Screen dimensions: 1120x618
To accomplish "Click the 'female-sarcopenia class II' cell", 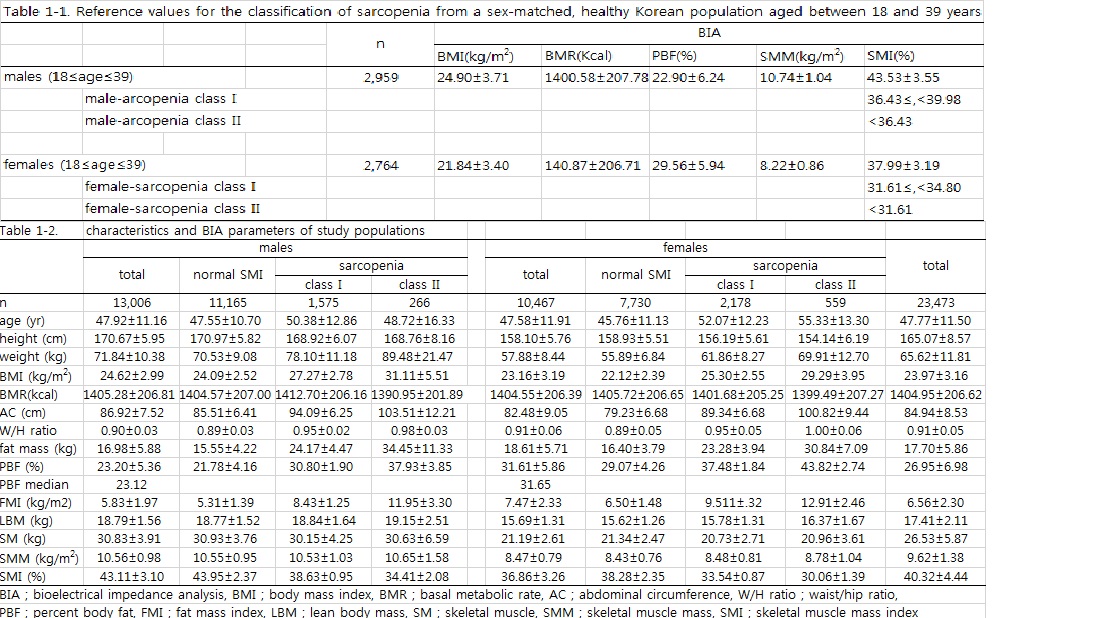I will (x=172, y=209).
